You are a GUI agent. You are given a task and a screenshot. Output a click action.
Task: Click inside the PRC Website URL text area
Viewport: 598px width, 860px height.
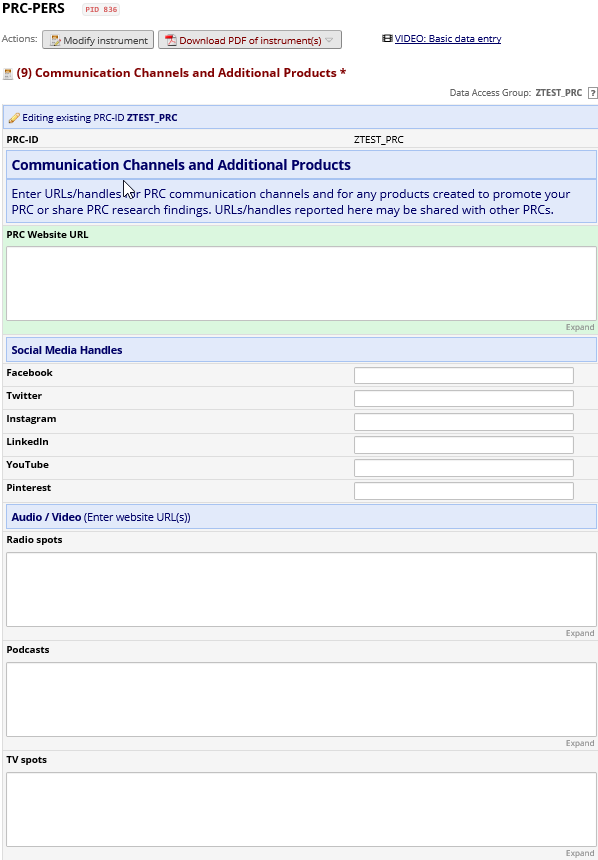(301, 284)
